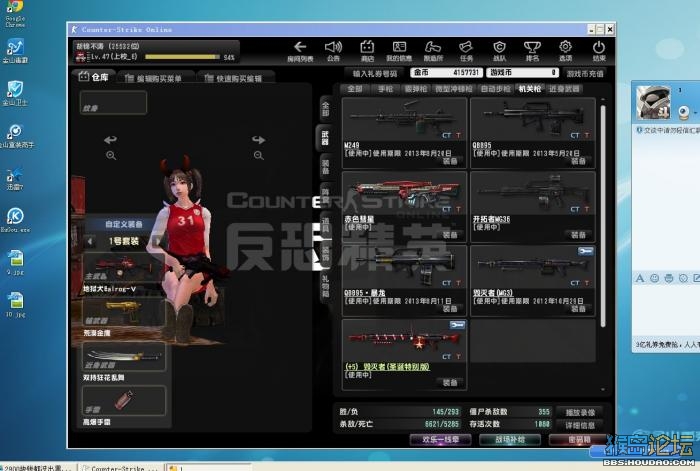Click the weapon list vertical scrollbar

(x=603, y=215)
